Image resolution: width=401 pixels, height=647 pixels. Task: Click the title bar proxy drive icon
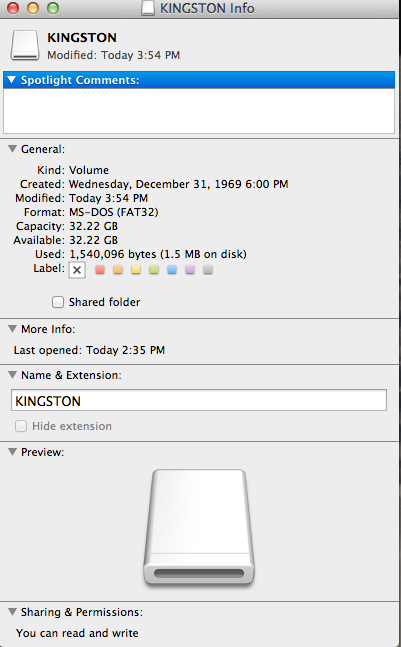tap(148, 8)
